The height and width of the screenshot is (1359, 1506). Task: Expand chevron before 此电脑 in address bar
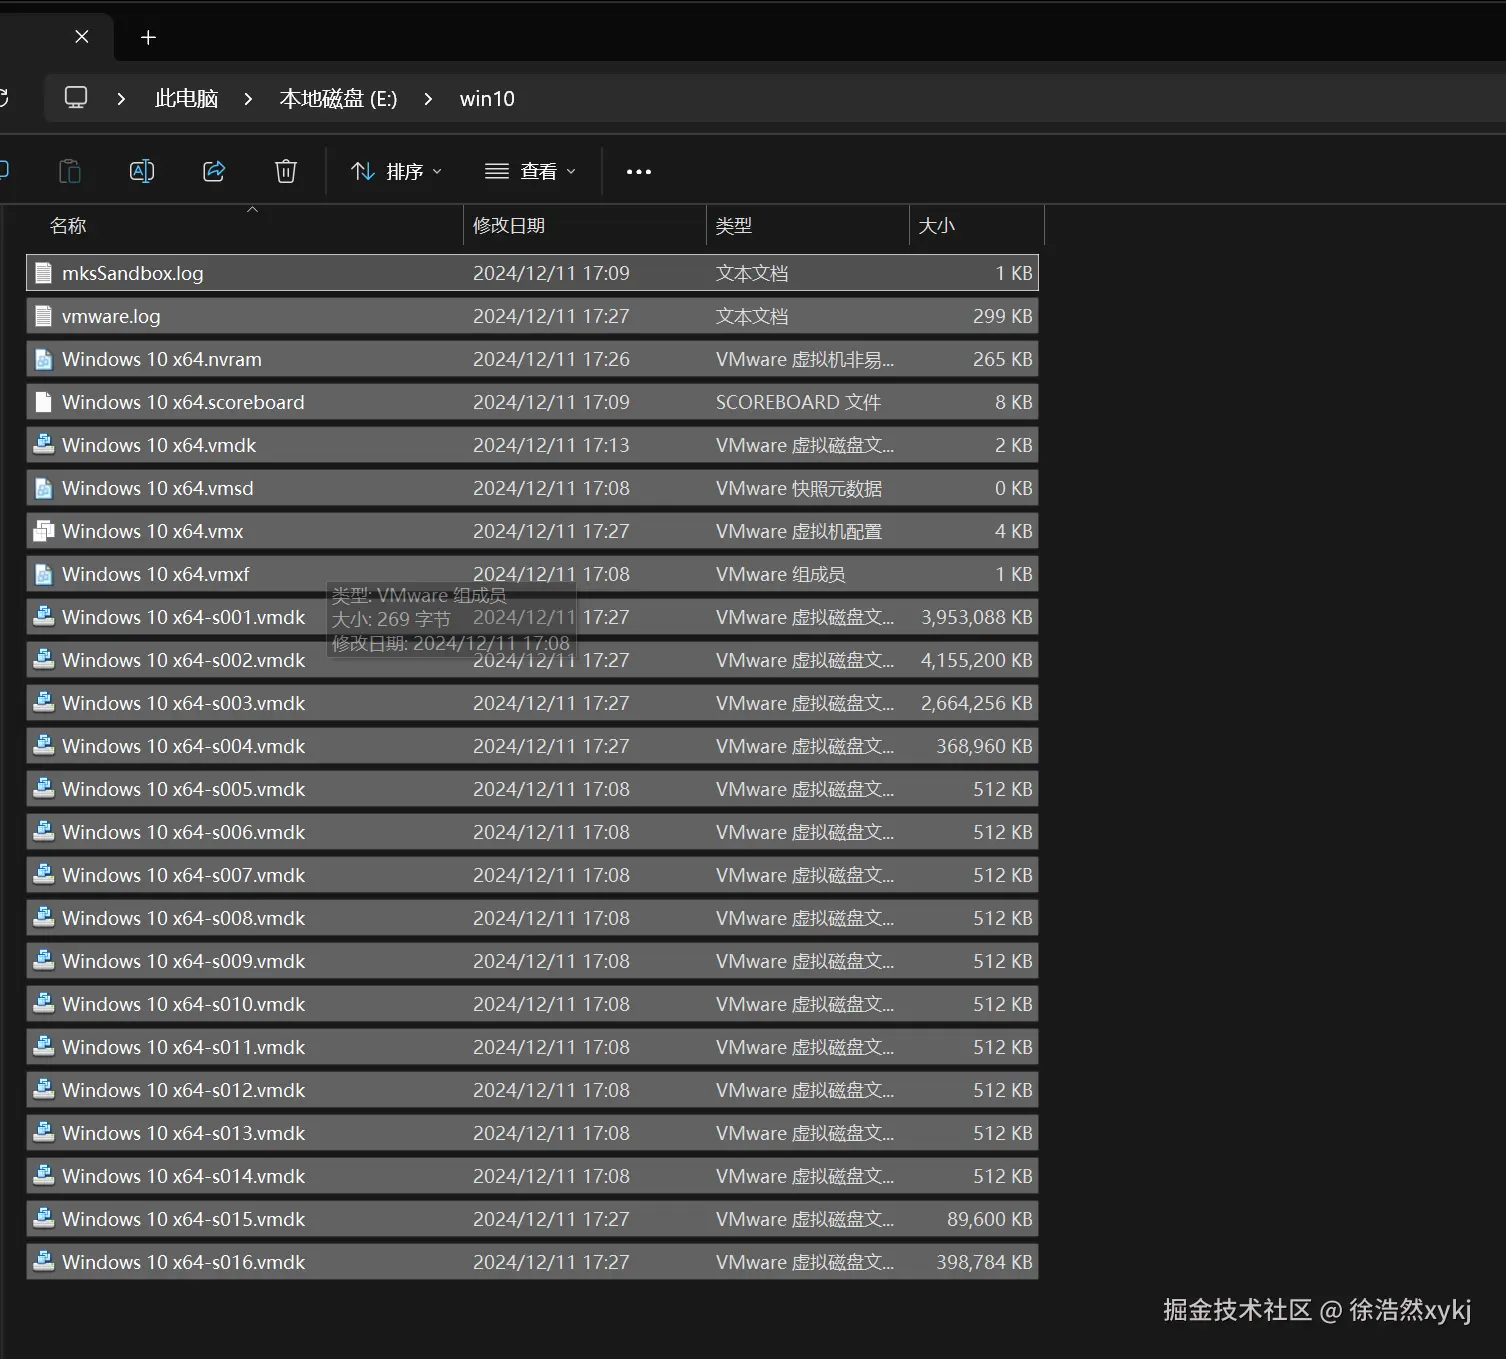coord(121,98)
